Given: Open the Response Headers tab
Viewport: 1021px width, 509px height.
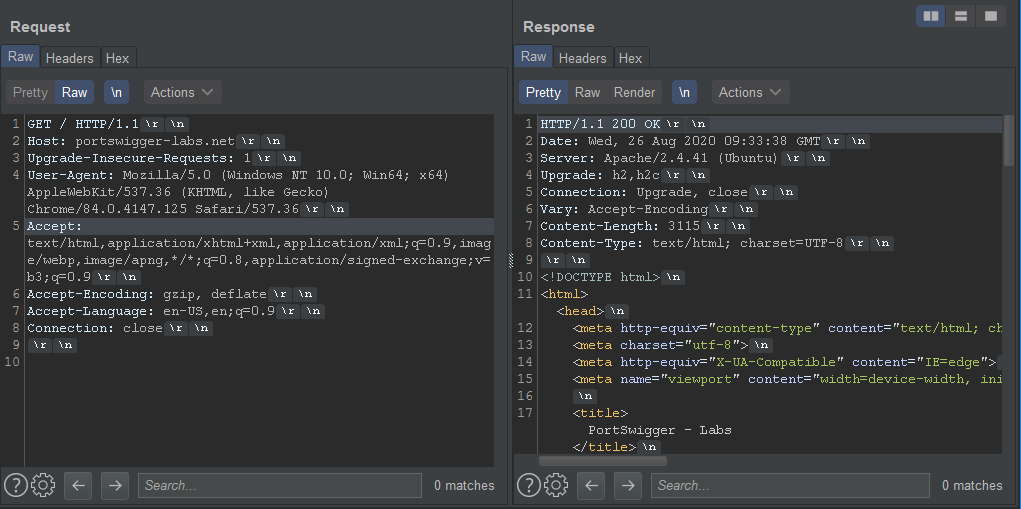Looking at the screenshot, I should 583,58.
